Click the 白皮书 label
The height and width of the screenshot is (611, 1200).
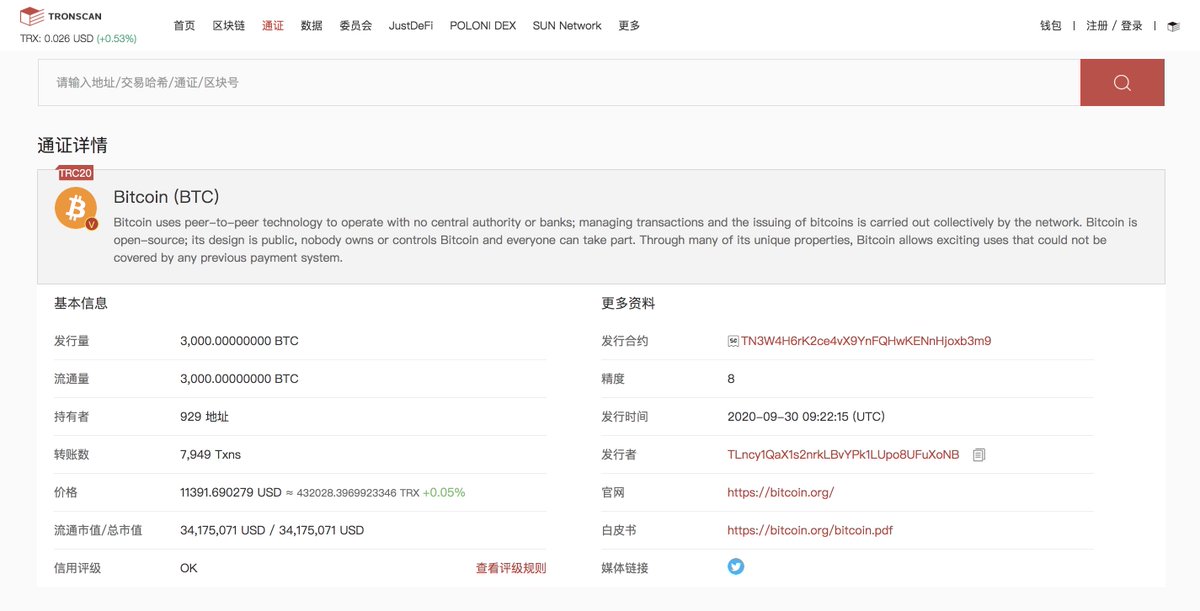[x=619, y=531]
